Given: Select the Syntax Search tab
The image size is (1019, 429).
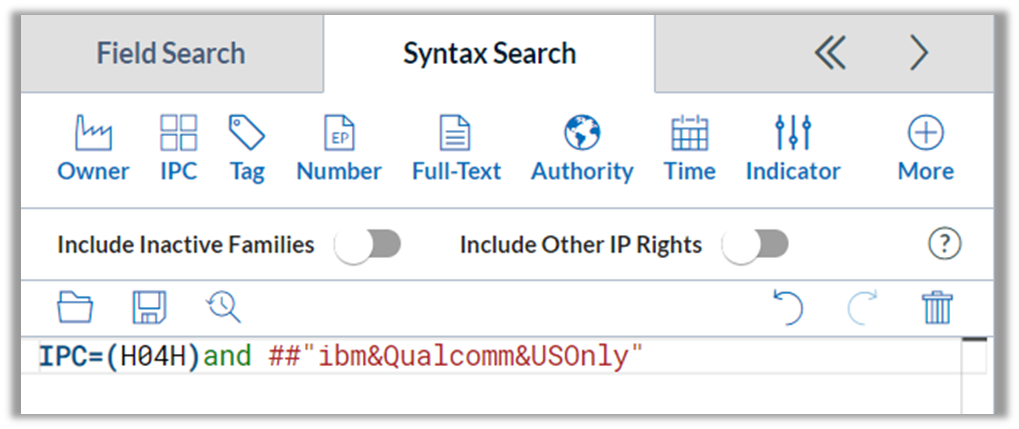Looking at the screenshot, I should click(x=489, y=53).
